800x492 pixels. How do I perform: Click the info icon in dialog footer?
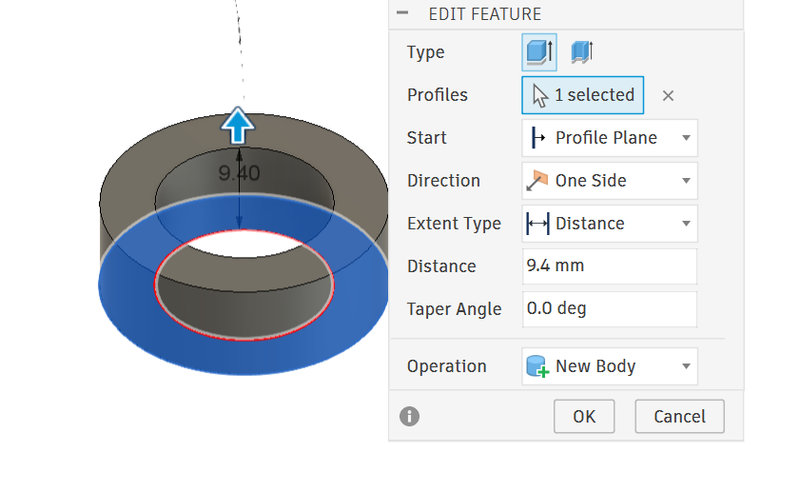tap(409, 416)
